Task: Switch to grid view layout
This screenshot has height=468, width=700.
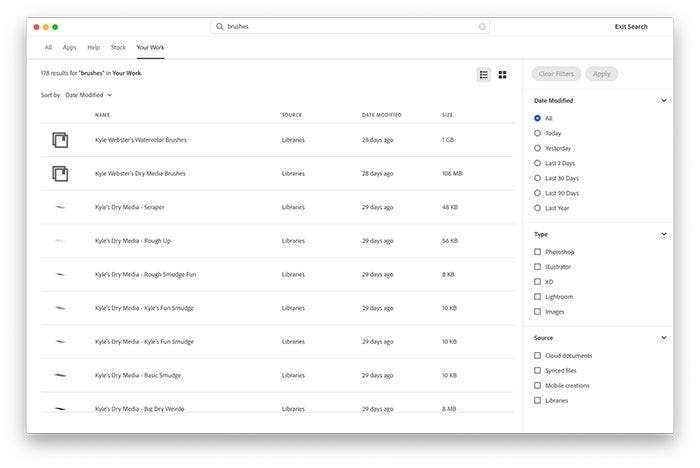Action: point(502,74)
